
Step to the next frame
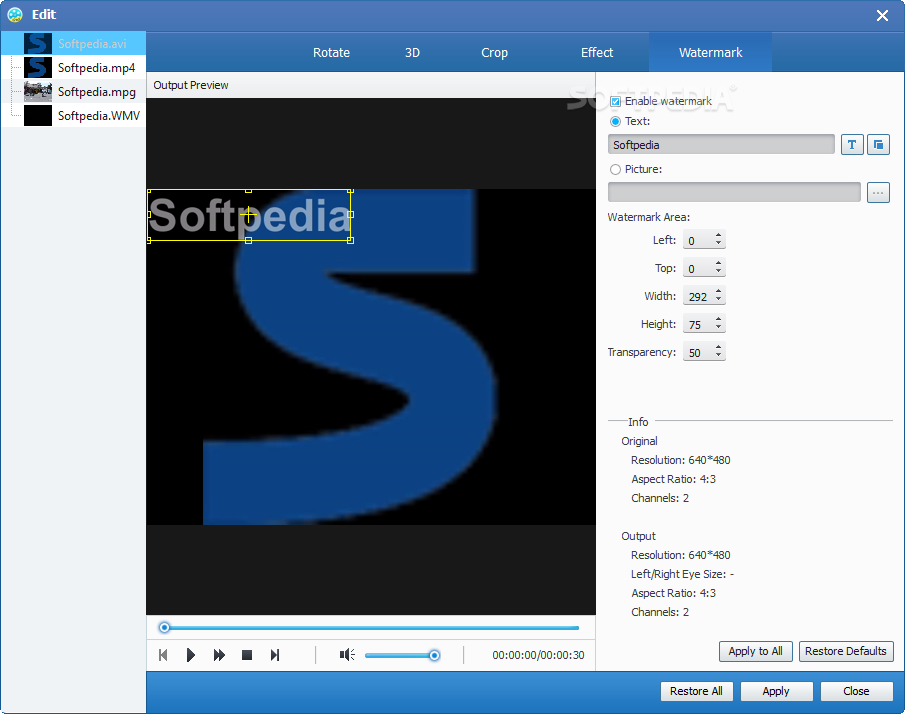click(275, 655)
